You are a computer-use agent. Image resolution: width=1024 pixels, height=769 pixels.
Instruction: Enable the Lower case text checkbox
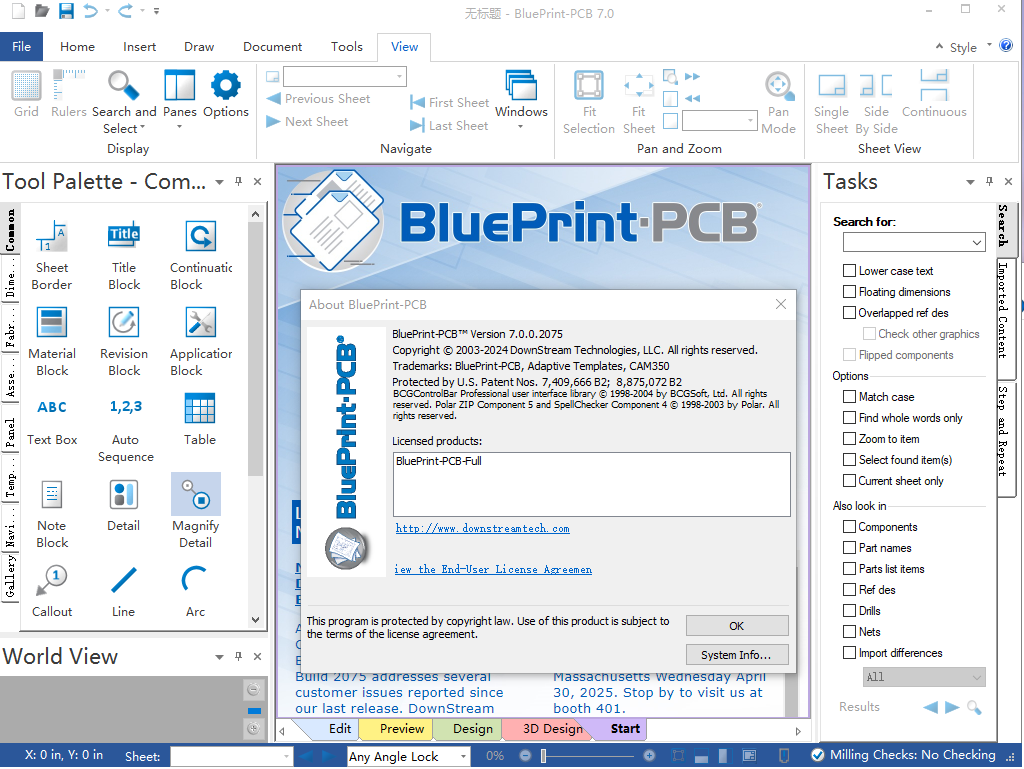tap(849, 271)
